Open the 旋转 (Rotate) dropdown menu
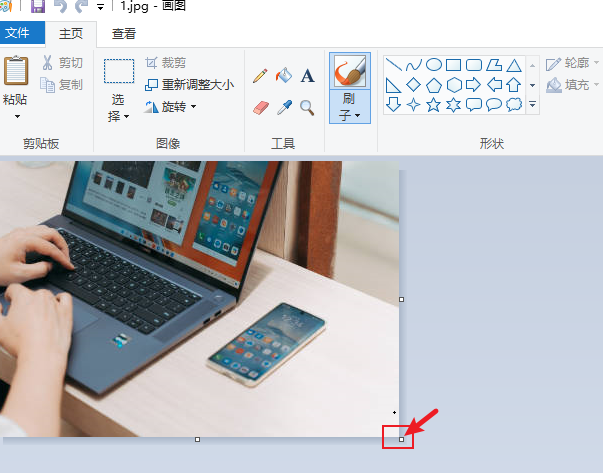This screenshot has width=603, height=473. (170, 106)
